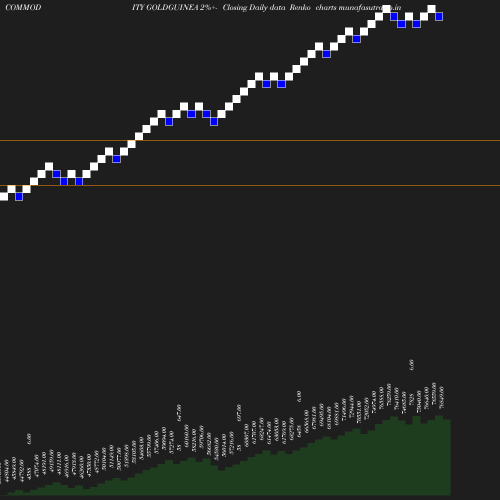Click the 'Closing Daily data' label
The image size is (500, 500).
[x=254, y=8]
